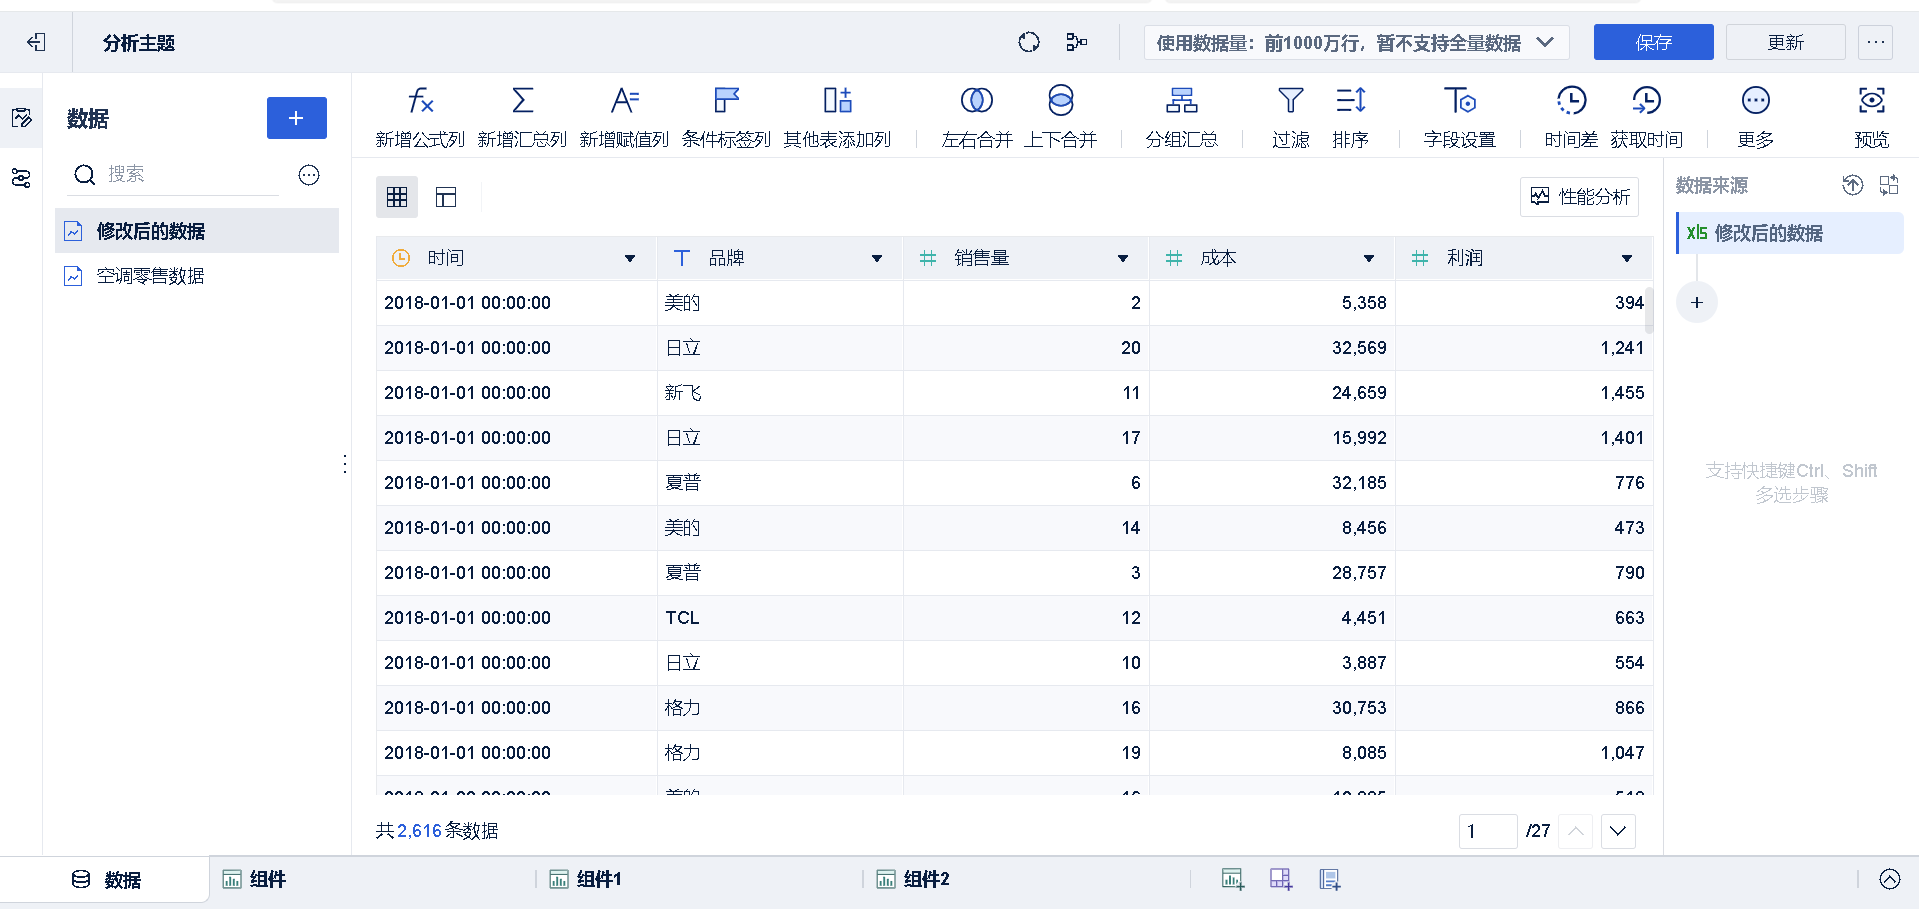The image size is (1919, 909).
Task: Click the back/exit icon beside 分析主题
Action: [x=37, y=42]
